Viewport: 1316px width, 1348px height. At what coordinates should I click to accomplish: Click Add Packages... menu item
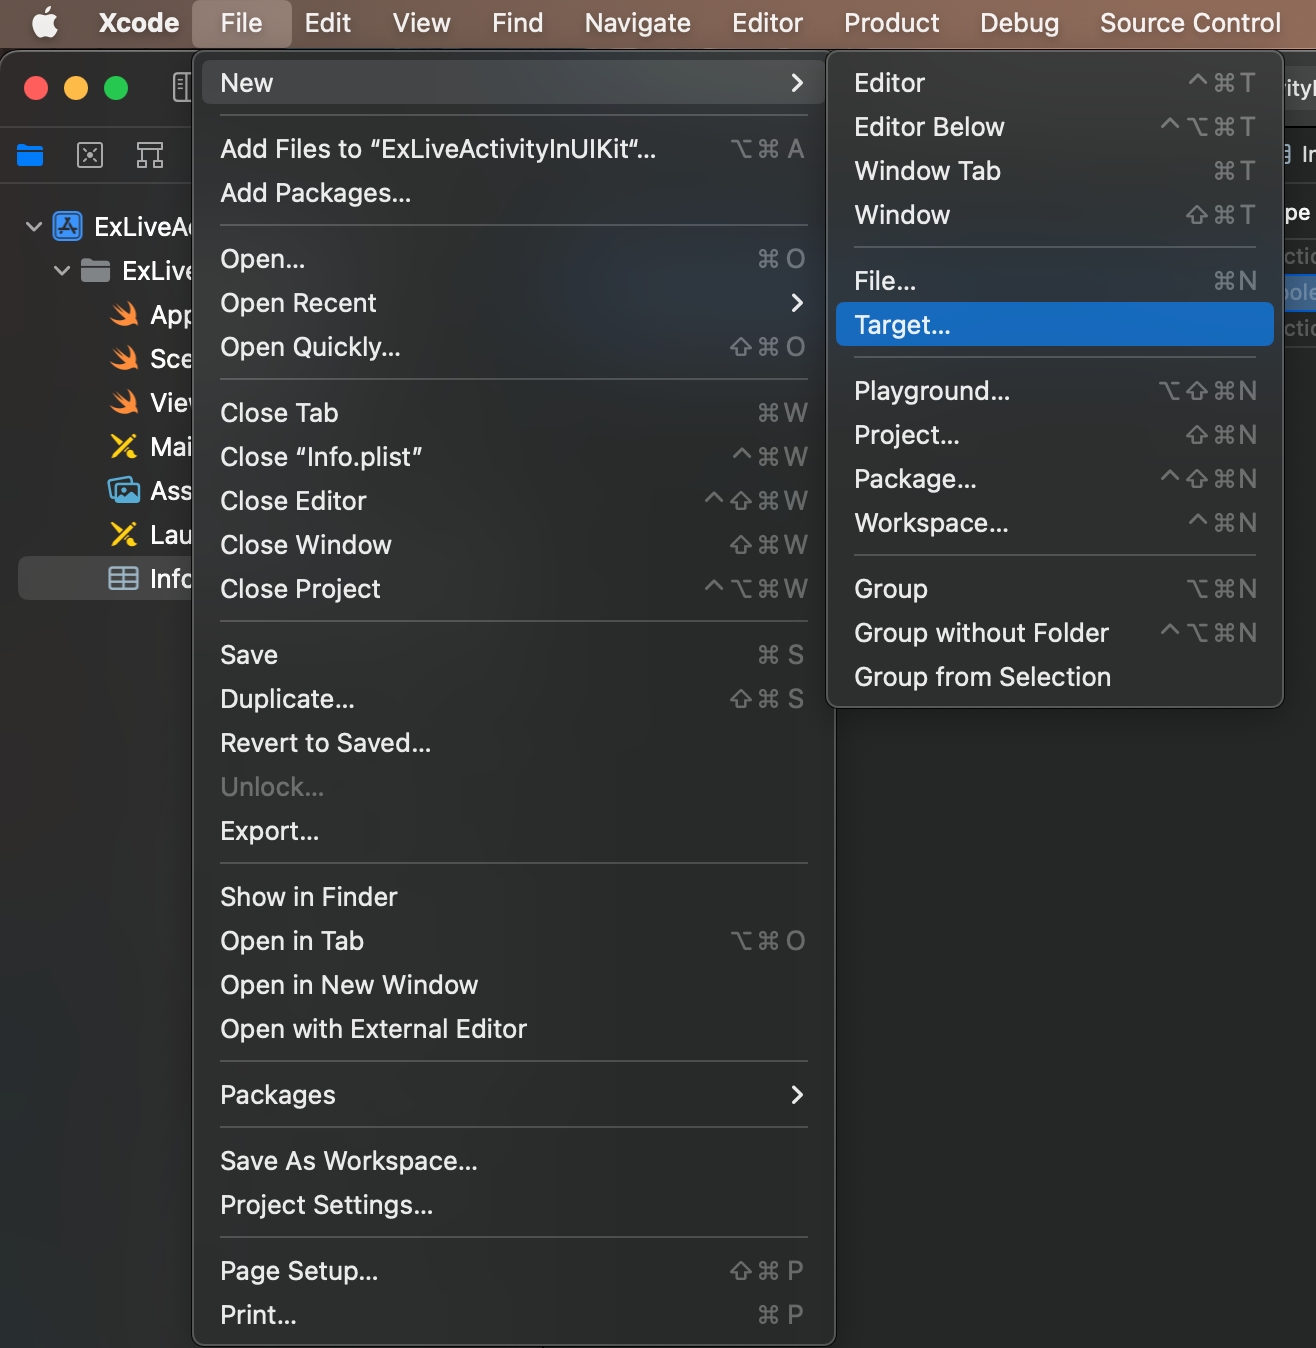[513, 193]
